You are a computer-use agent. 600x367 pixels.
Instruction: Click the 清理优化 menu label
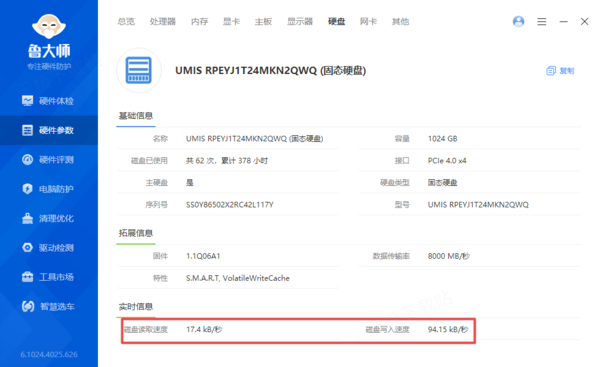[x=56, y=219]
